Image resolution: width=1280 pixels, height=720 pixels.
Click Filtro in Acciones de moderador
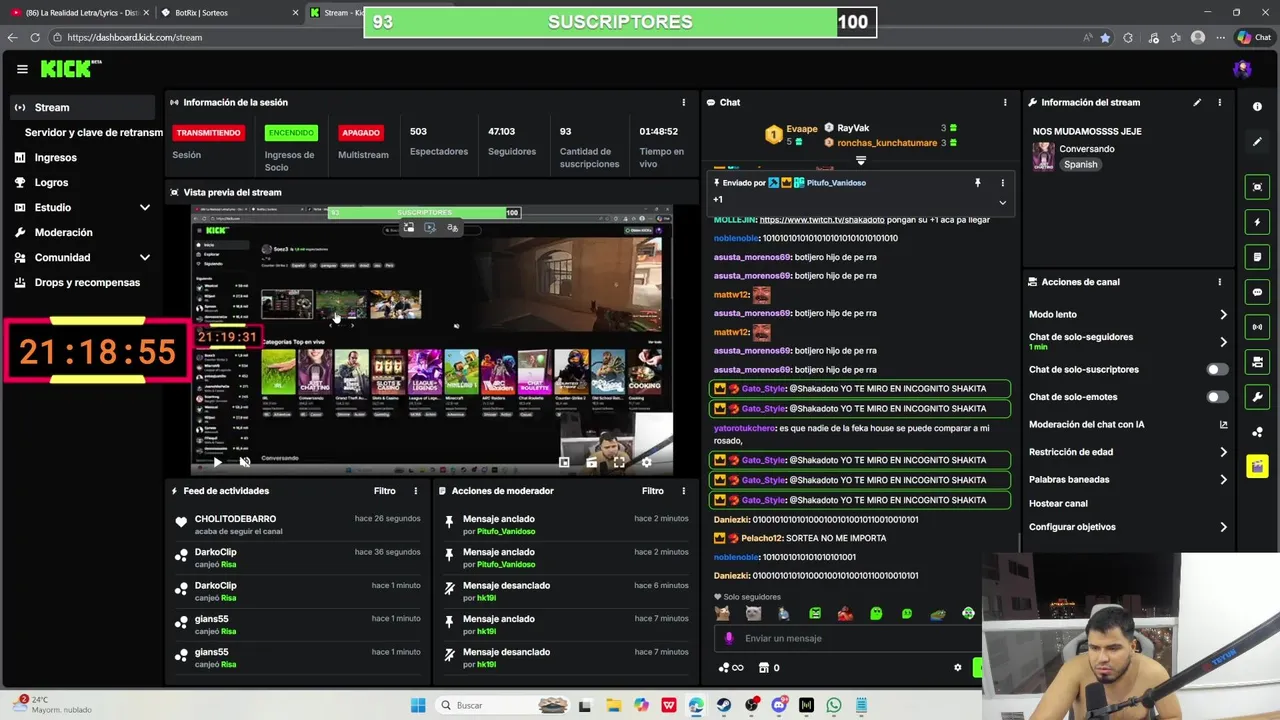click(x=652, y=491)
